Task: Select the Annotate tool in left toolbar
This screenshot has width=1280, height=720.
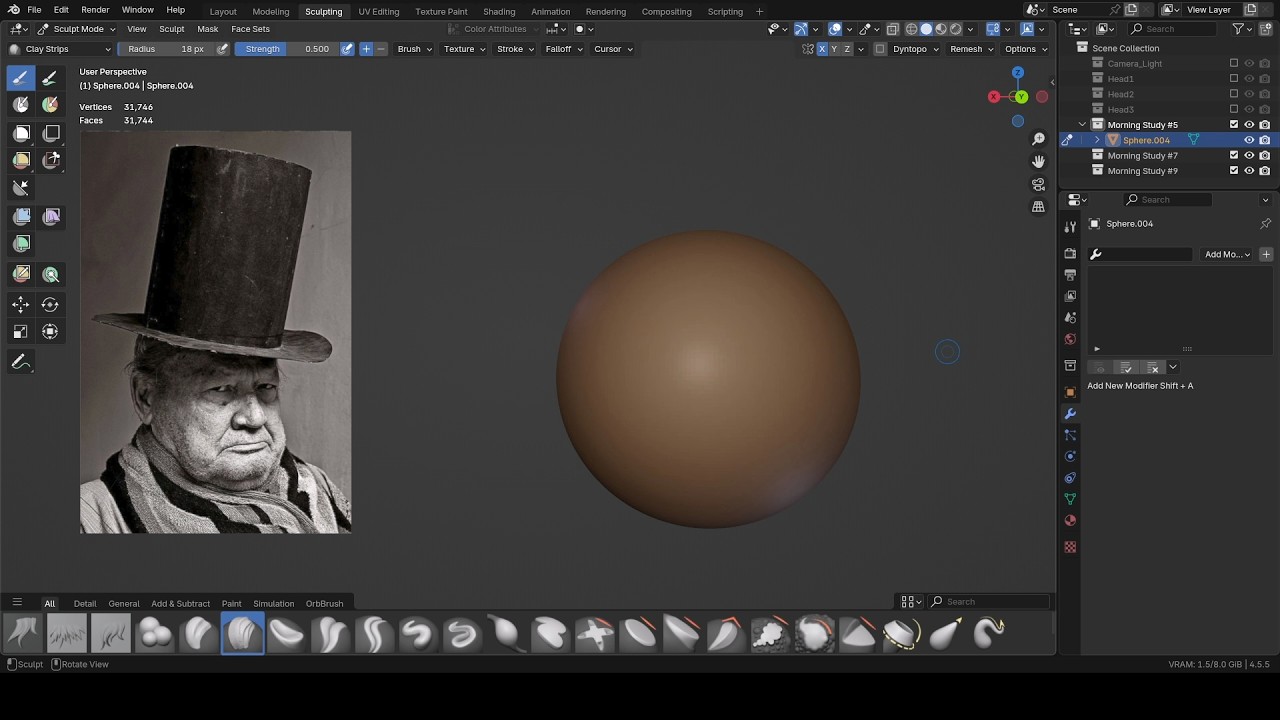Action: click(x=21, y=363)
